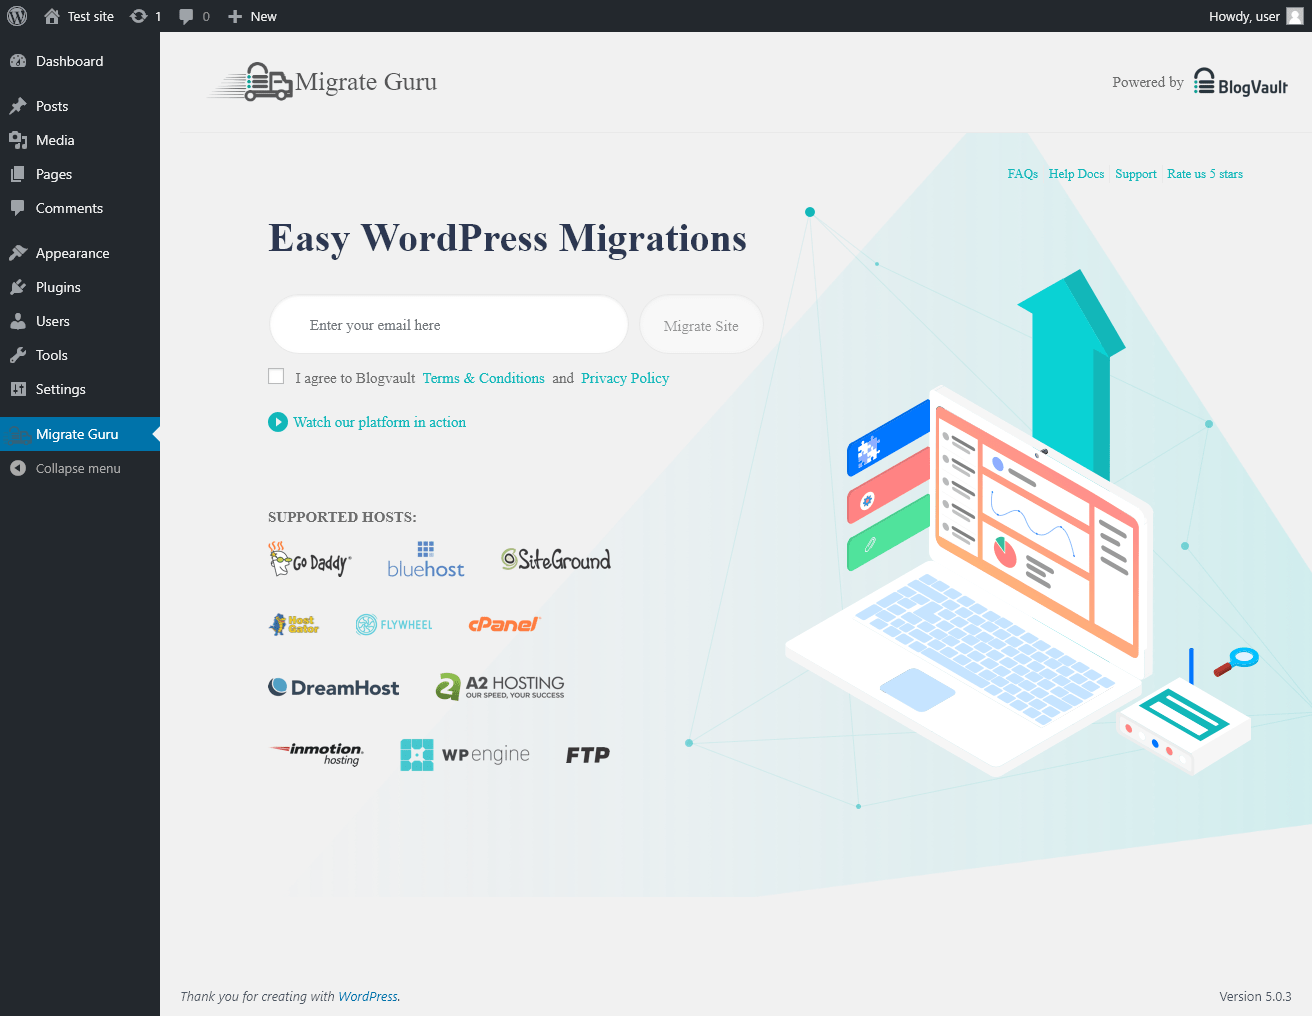Select the InMotion hosting logo
Image resolution: width=1312 pixels, height=1016 pixels.
point(317,754)
